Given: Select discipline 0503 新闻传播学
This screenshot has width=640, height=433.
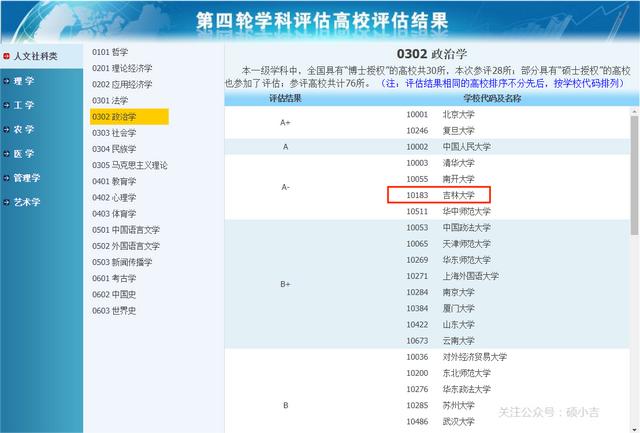Looking at the screenshot, I should tap(122, 262).
